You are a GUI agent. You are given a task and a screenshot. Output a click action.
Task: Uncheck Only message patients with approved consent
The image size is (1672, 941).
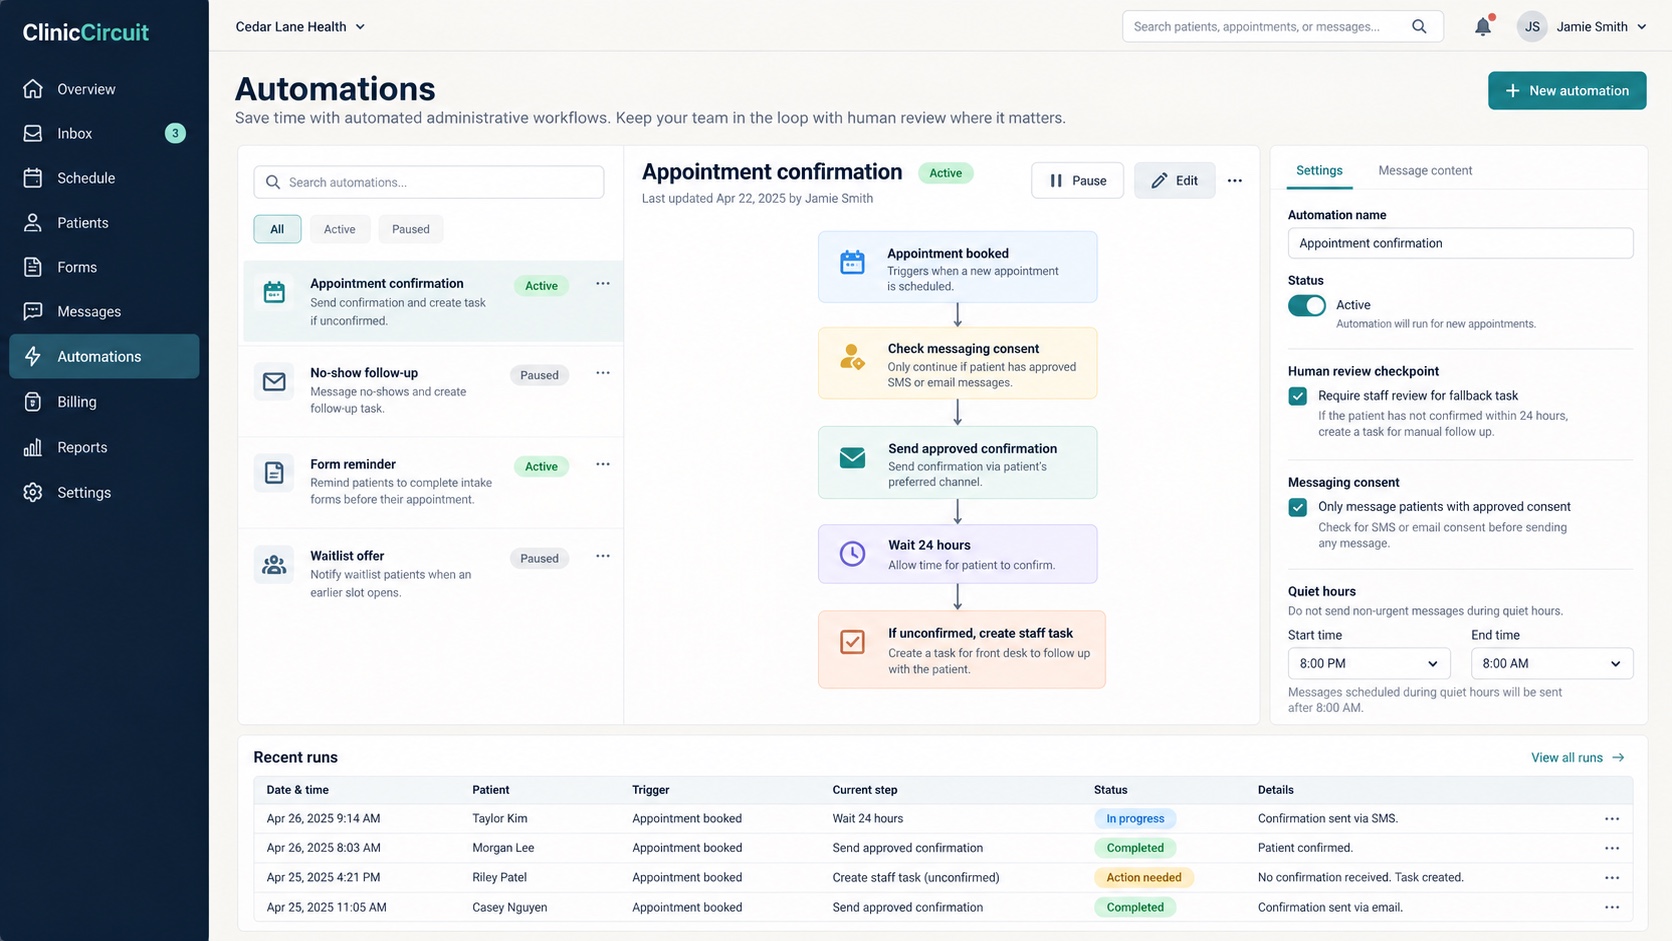point(1298,507)
